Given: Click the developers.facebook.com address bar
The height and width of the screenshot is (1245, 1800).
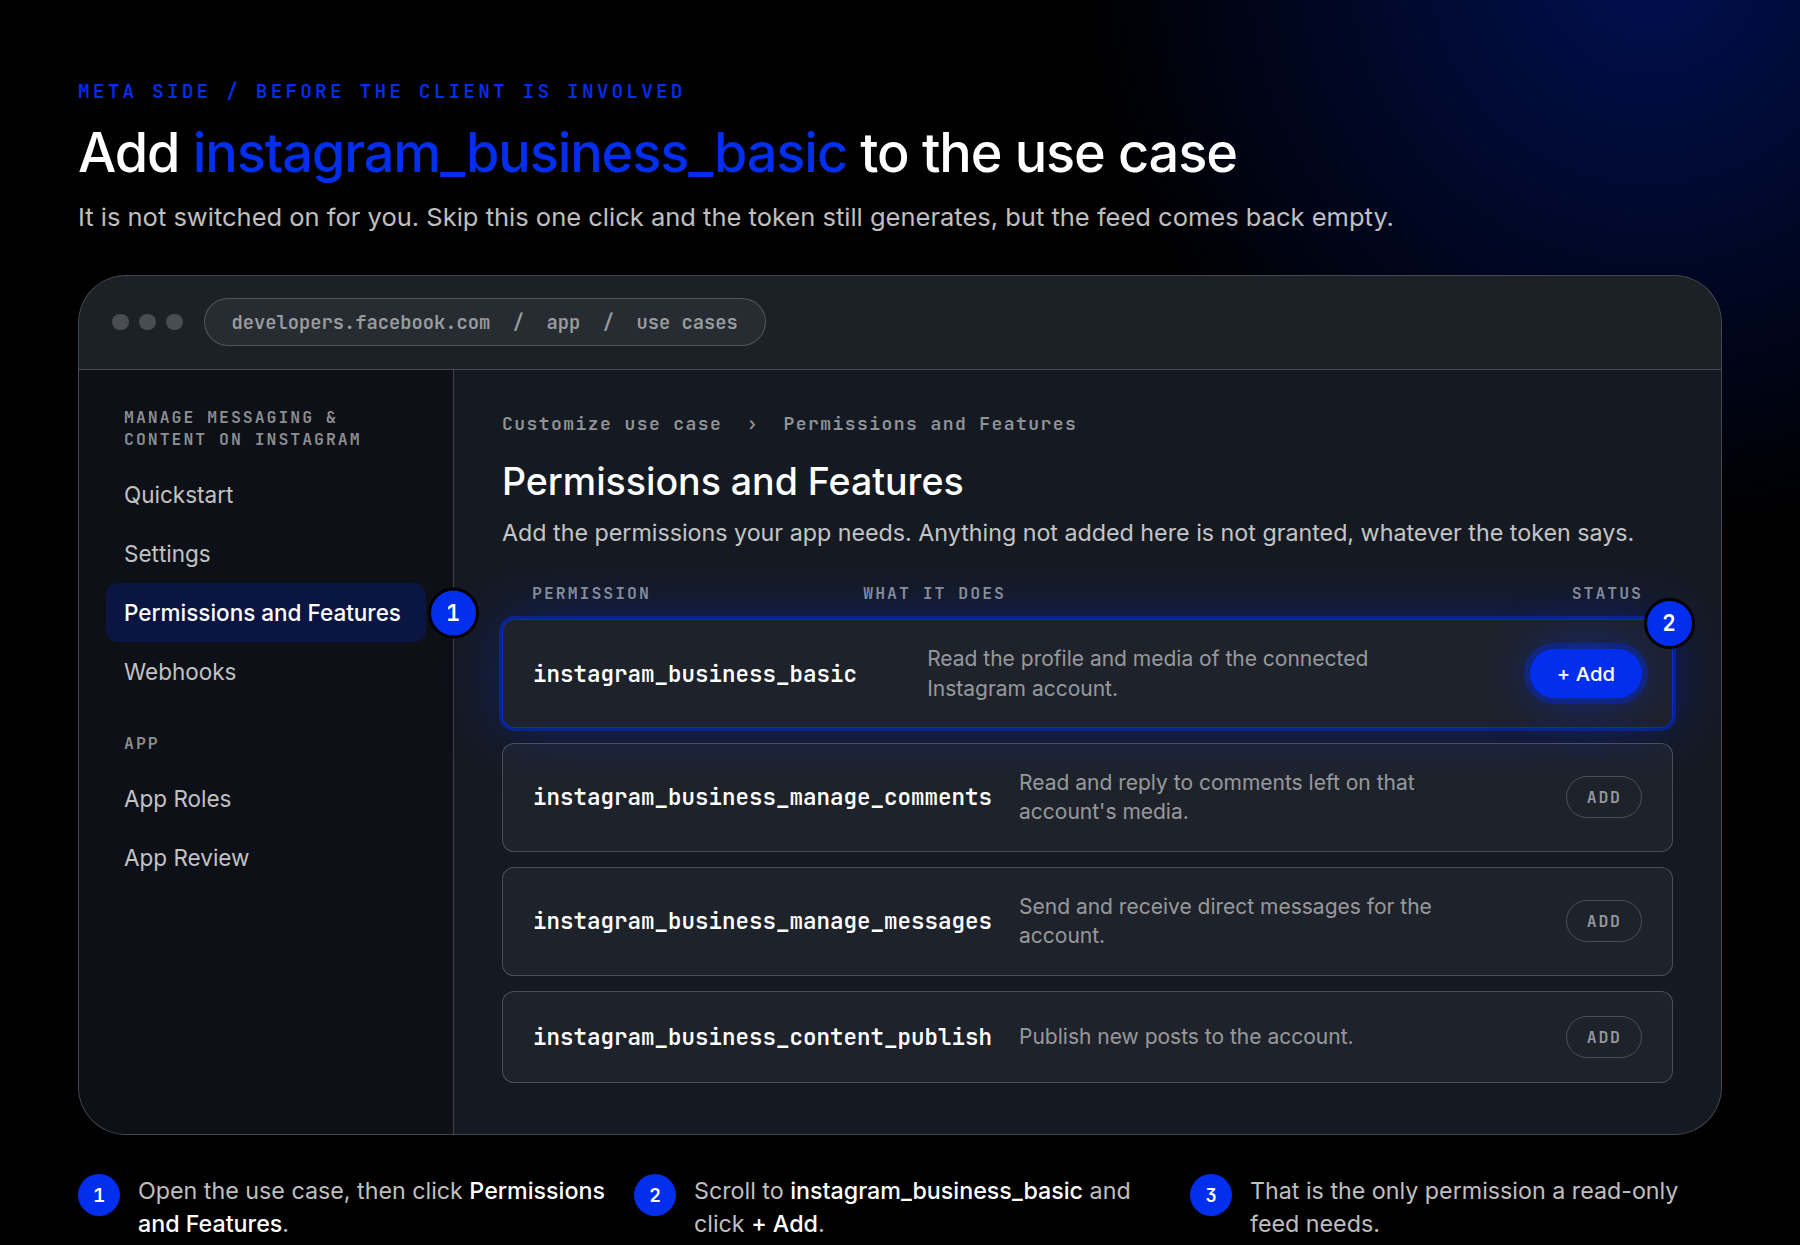Looking at the screenshot, I should click(x=484, y=322).
